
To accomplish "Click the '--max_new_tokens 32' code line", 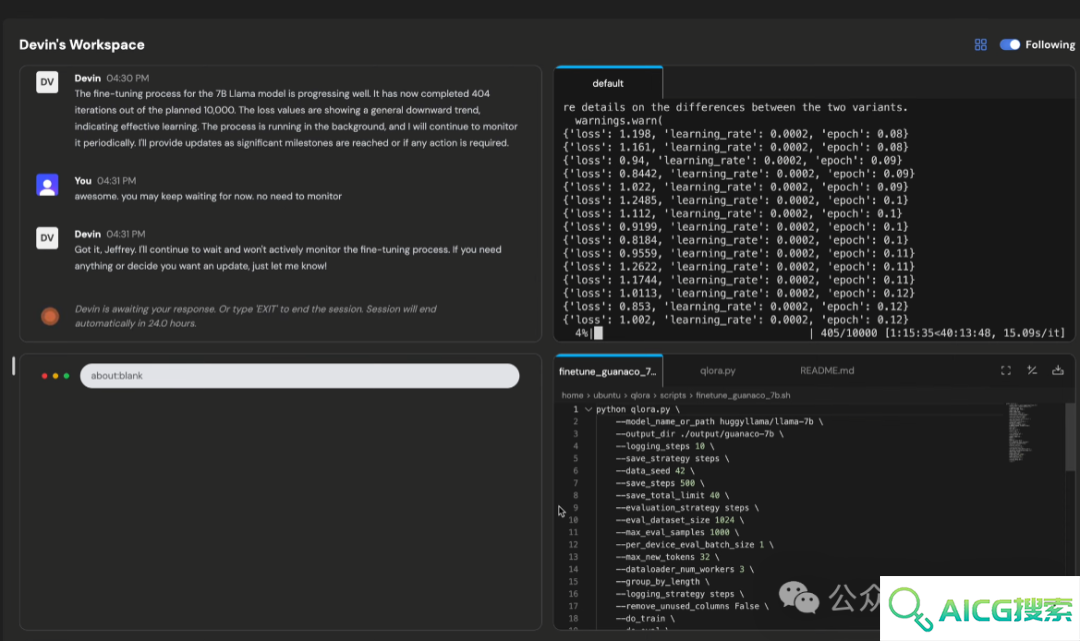I will pos(667,557).
